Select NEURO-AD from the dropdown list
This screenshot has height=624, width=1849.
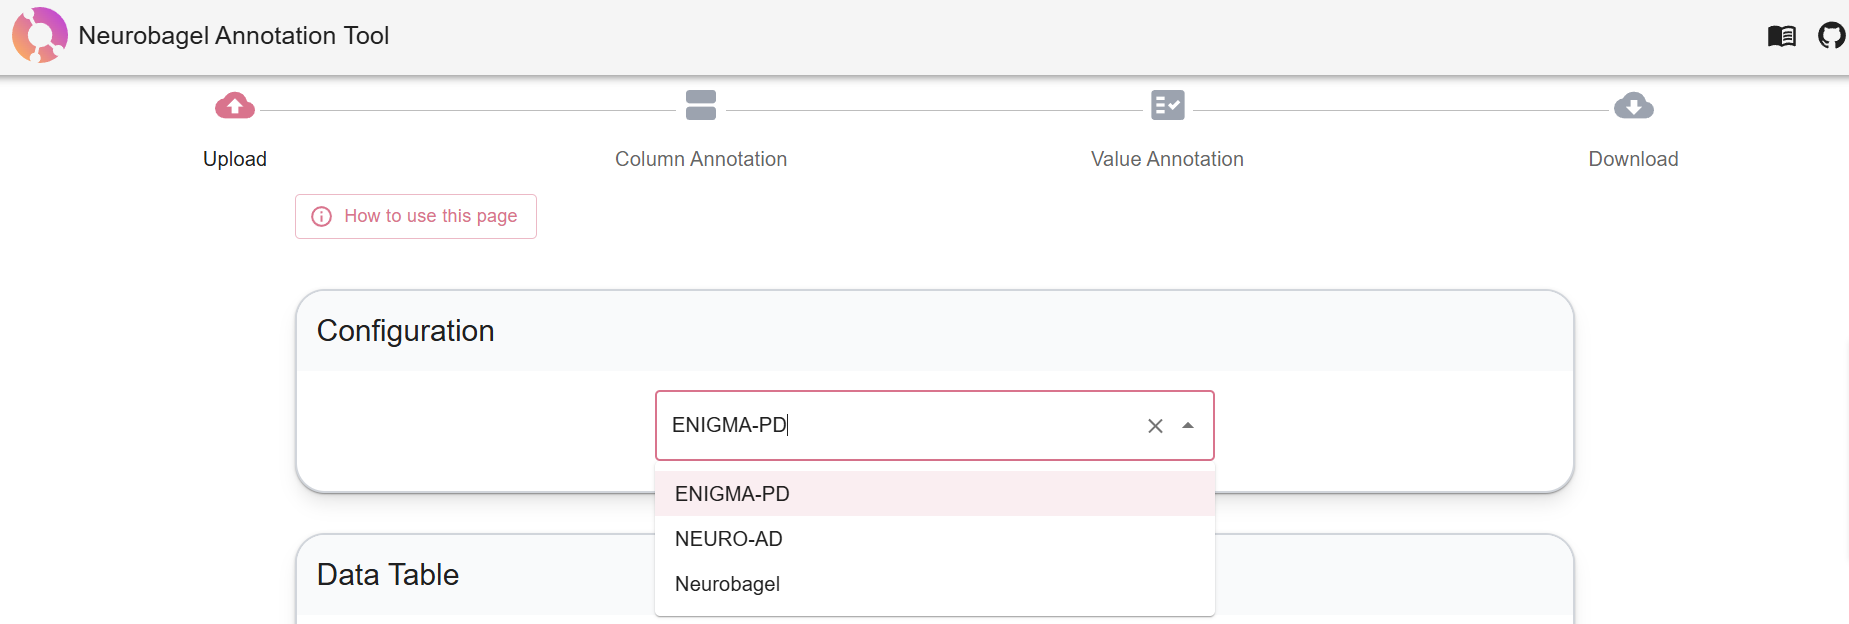point(935,539)
